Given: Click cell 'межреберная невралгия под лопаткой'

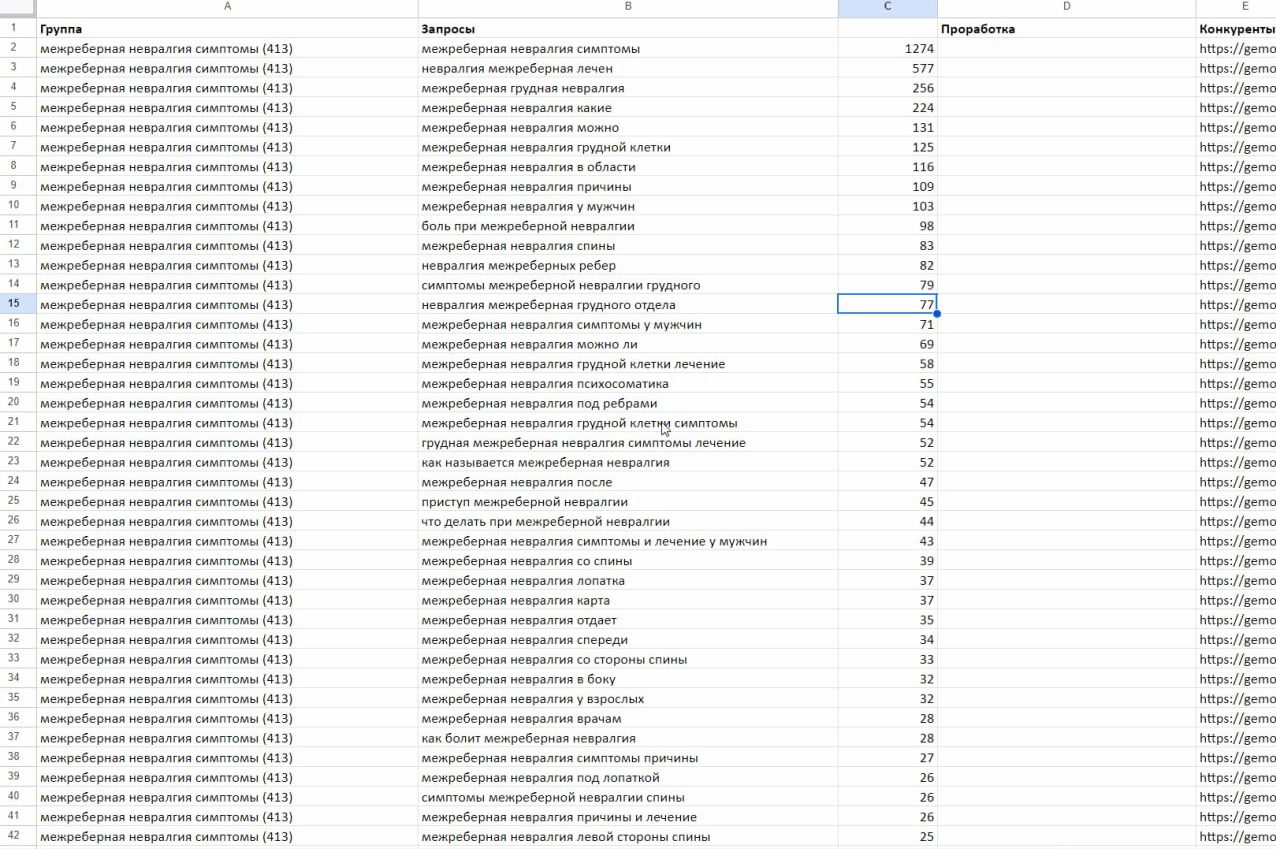Looking at the screenshot, I should tap(628, 777).
